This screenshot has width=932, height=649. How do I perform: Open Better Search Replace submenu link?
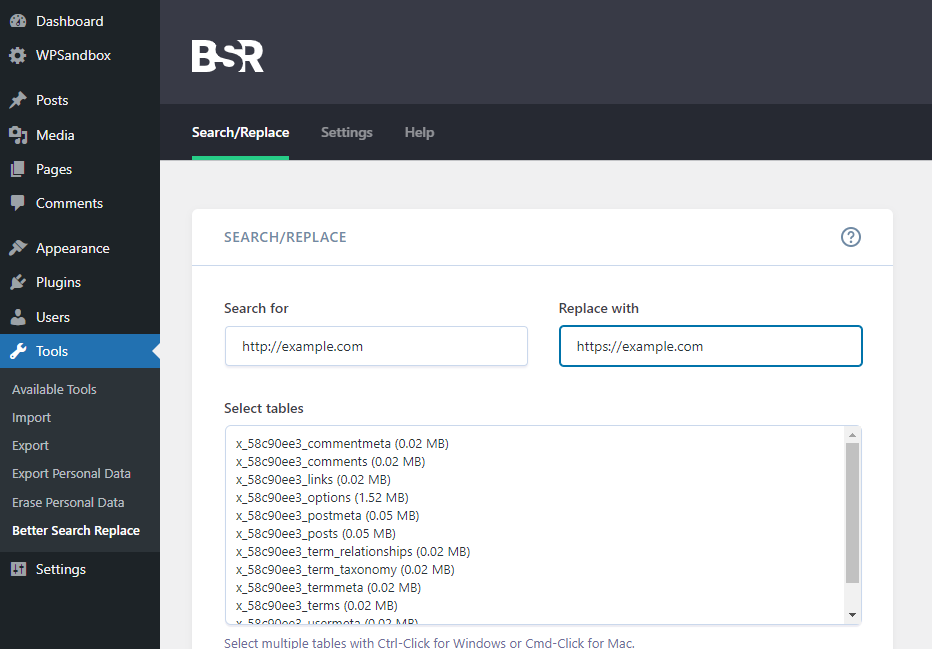[76, 531]
